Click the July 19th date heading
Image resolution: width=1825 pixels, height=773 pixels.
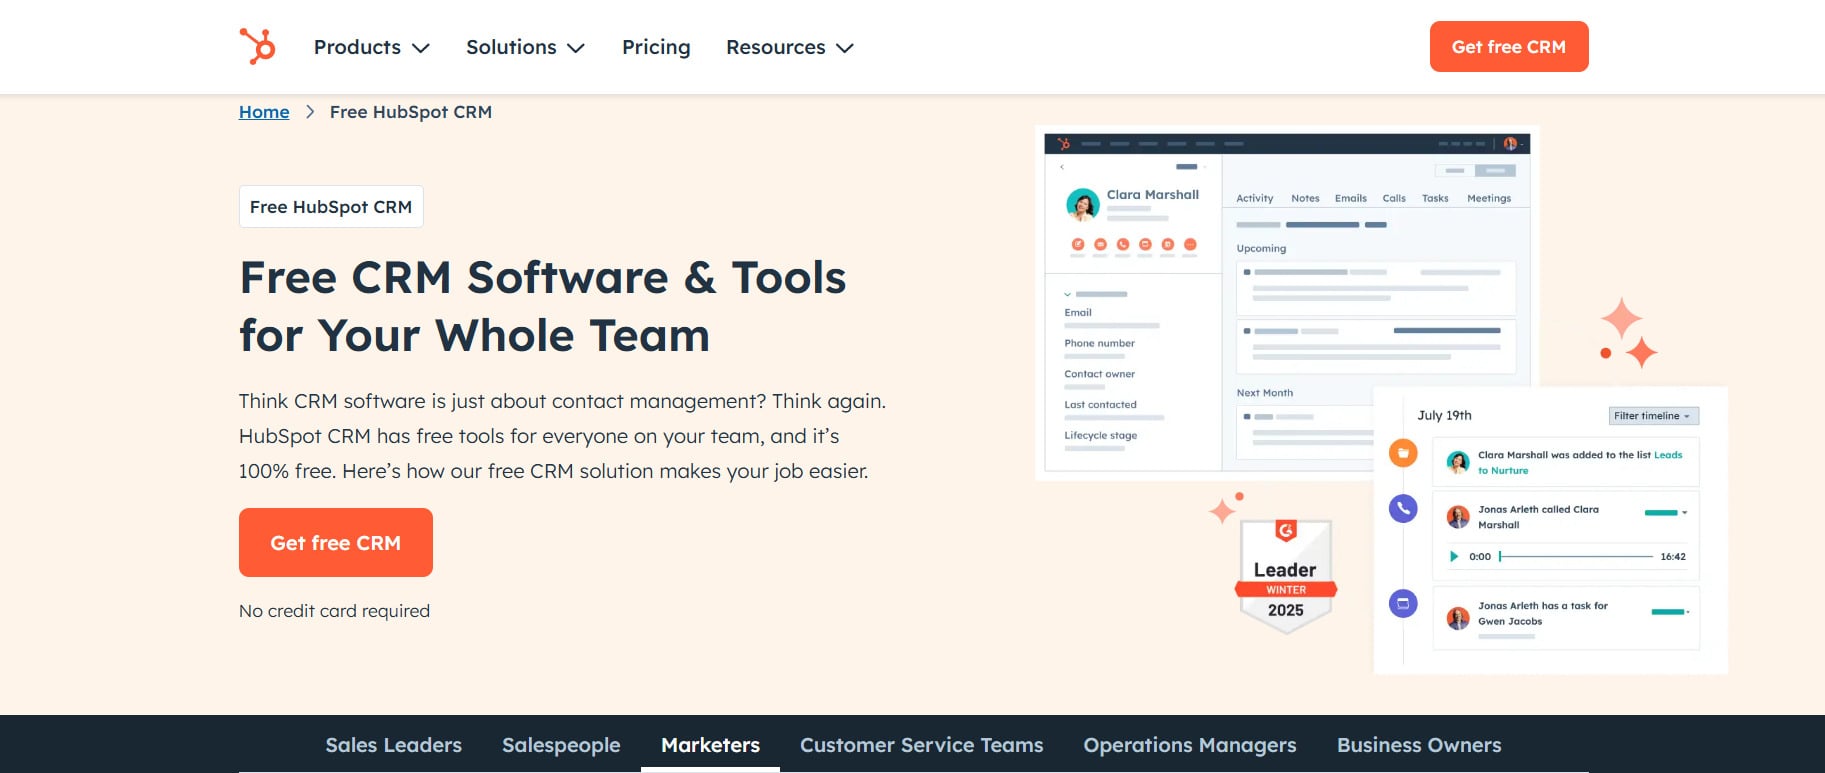coord(1444,415)
